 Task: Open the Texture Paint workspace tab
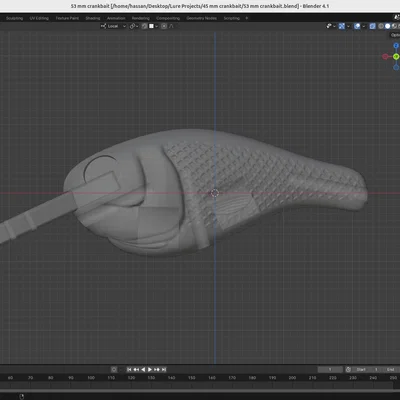[67, 18]
